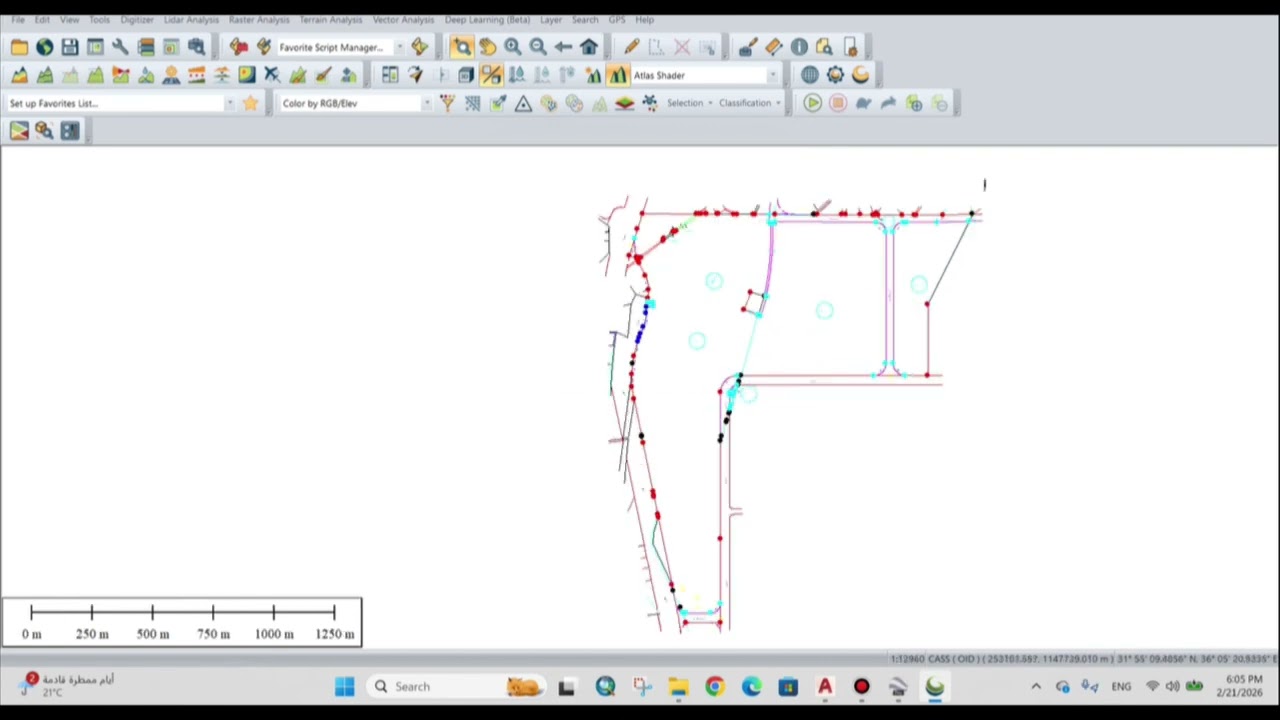Toggle the 3D cube view icon

[x=465, y=75]
